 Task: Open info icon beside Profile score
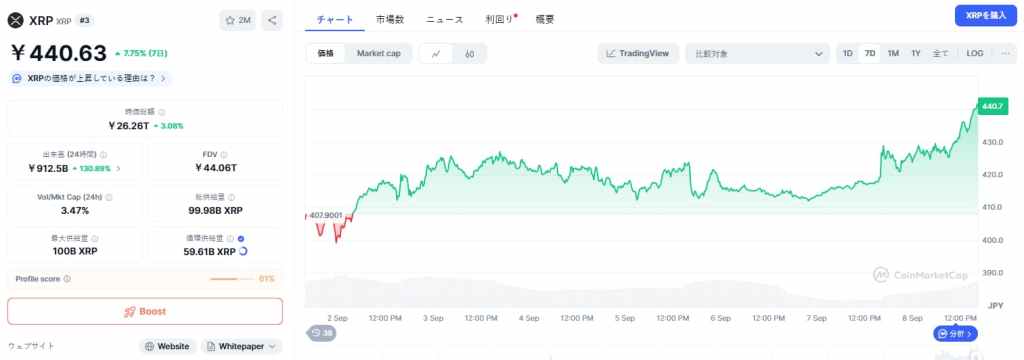[x=67, y=279]
